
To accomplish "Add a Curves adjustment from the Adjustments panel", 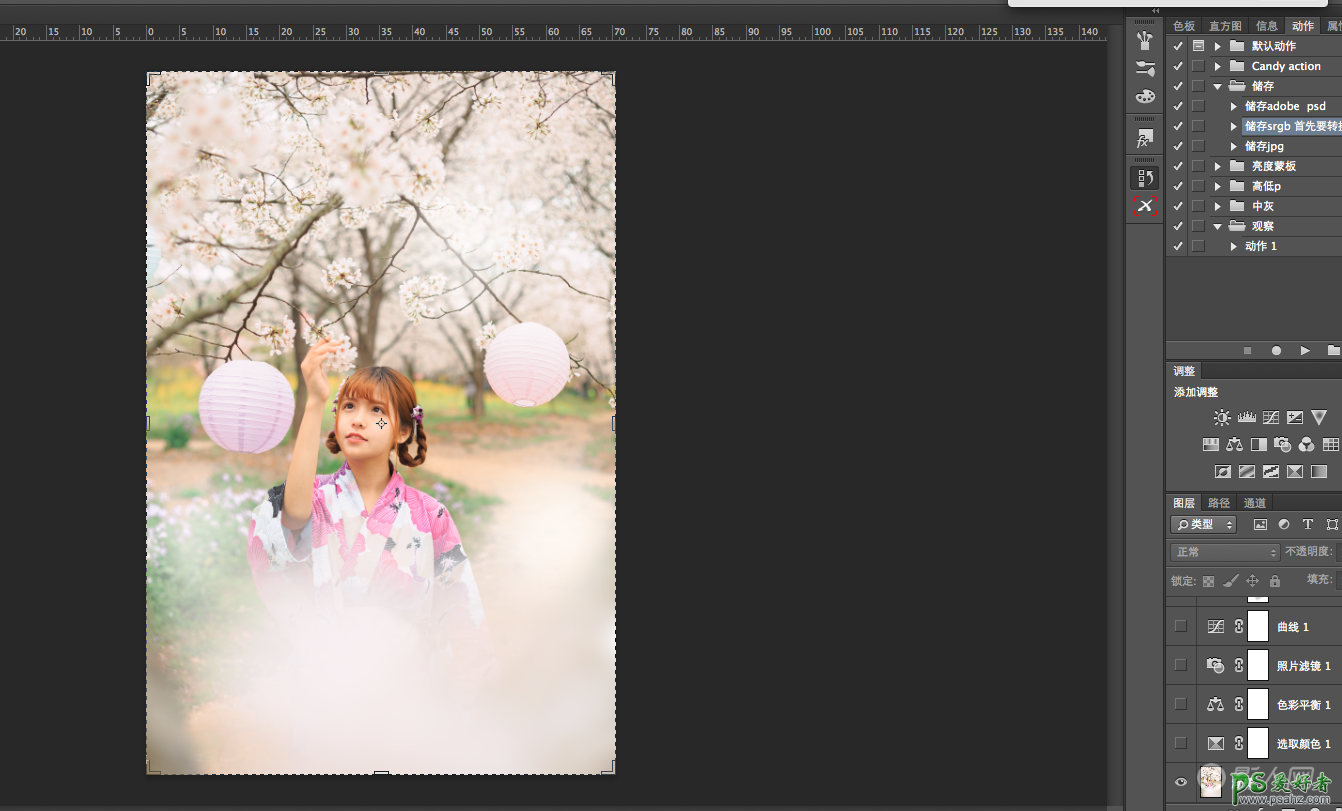I will pyautogui.click(x=1271, y=418).
